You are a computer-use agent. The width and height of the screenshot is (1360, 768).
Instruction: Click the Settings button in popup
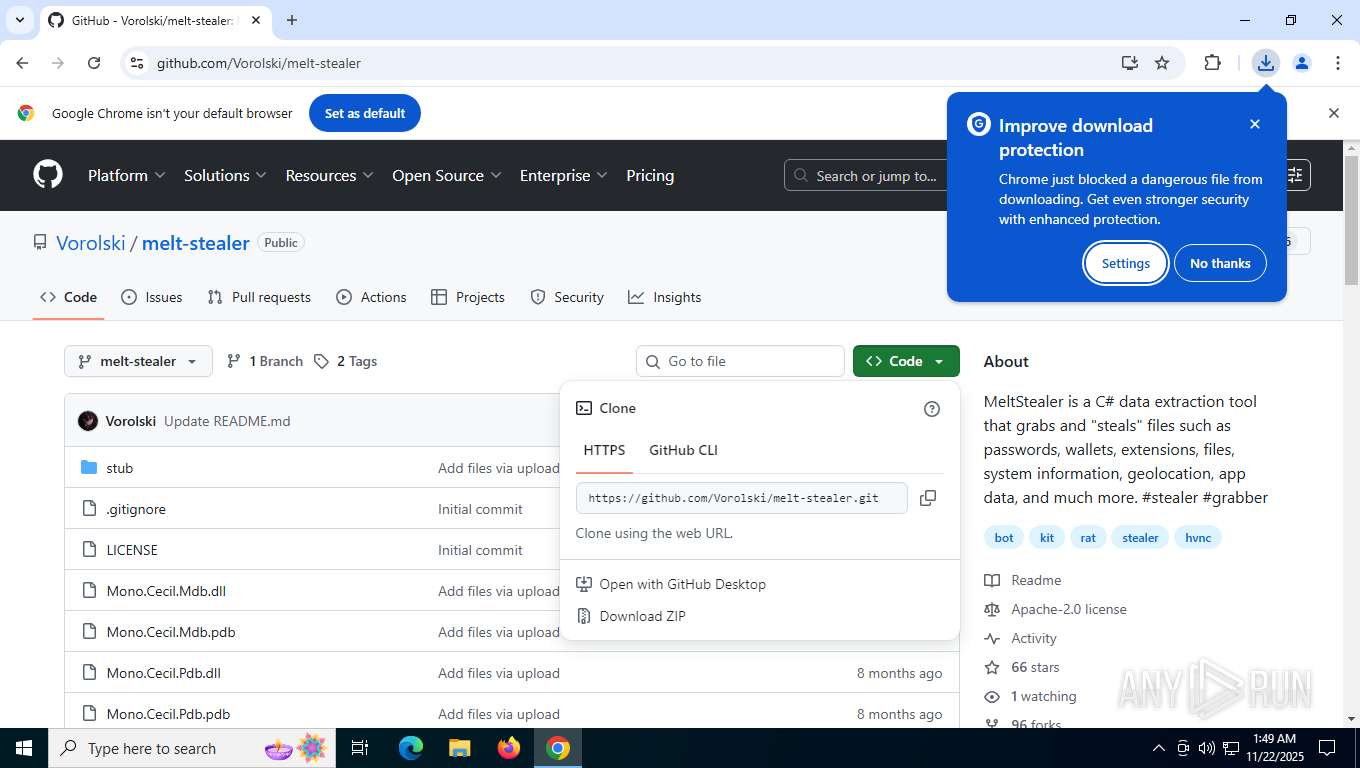pyautogui.click(x=1125, y=263)
